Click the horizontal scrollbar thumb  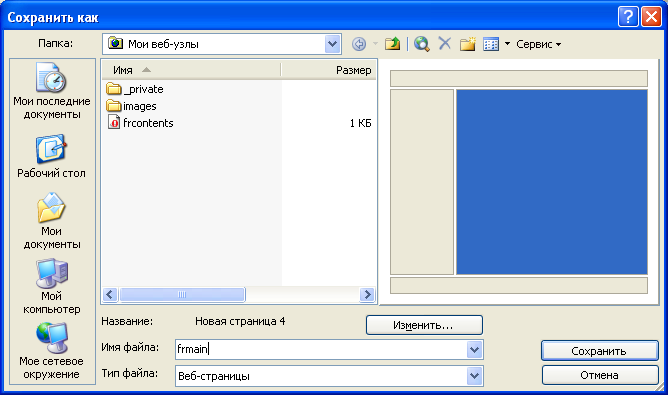pyautogui.click(x=182, y=294)
